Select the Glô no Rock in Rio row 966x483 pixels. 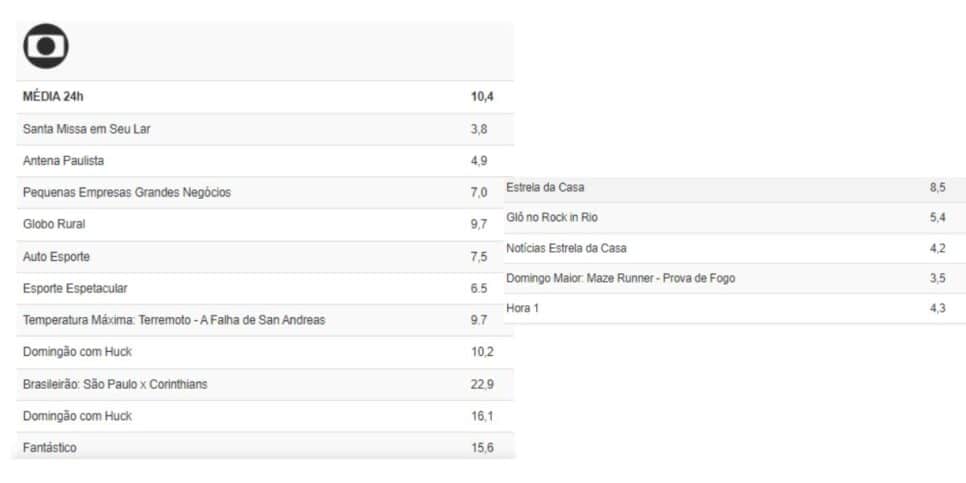(x=735, y=217)
